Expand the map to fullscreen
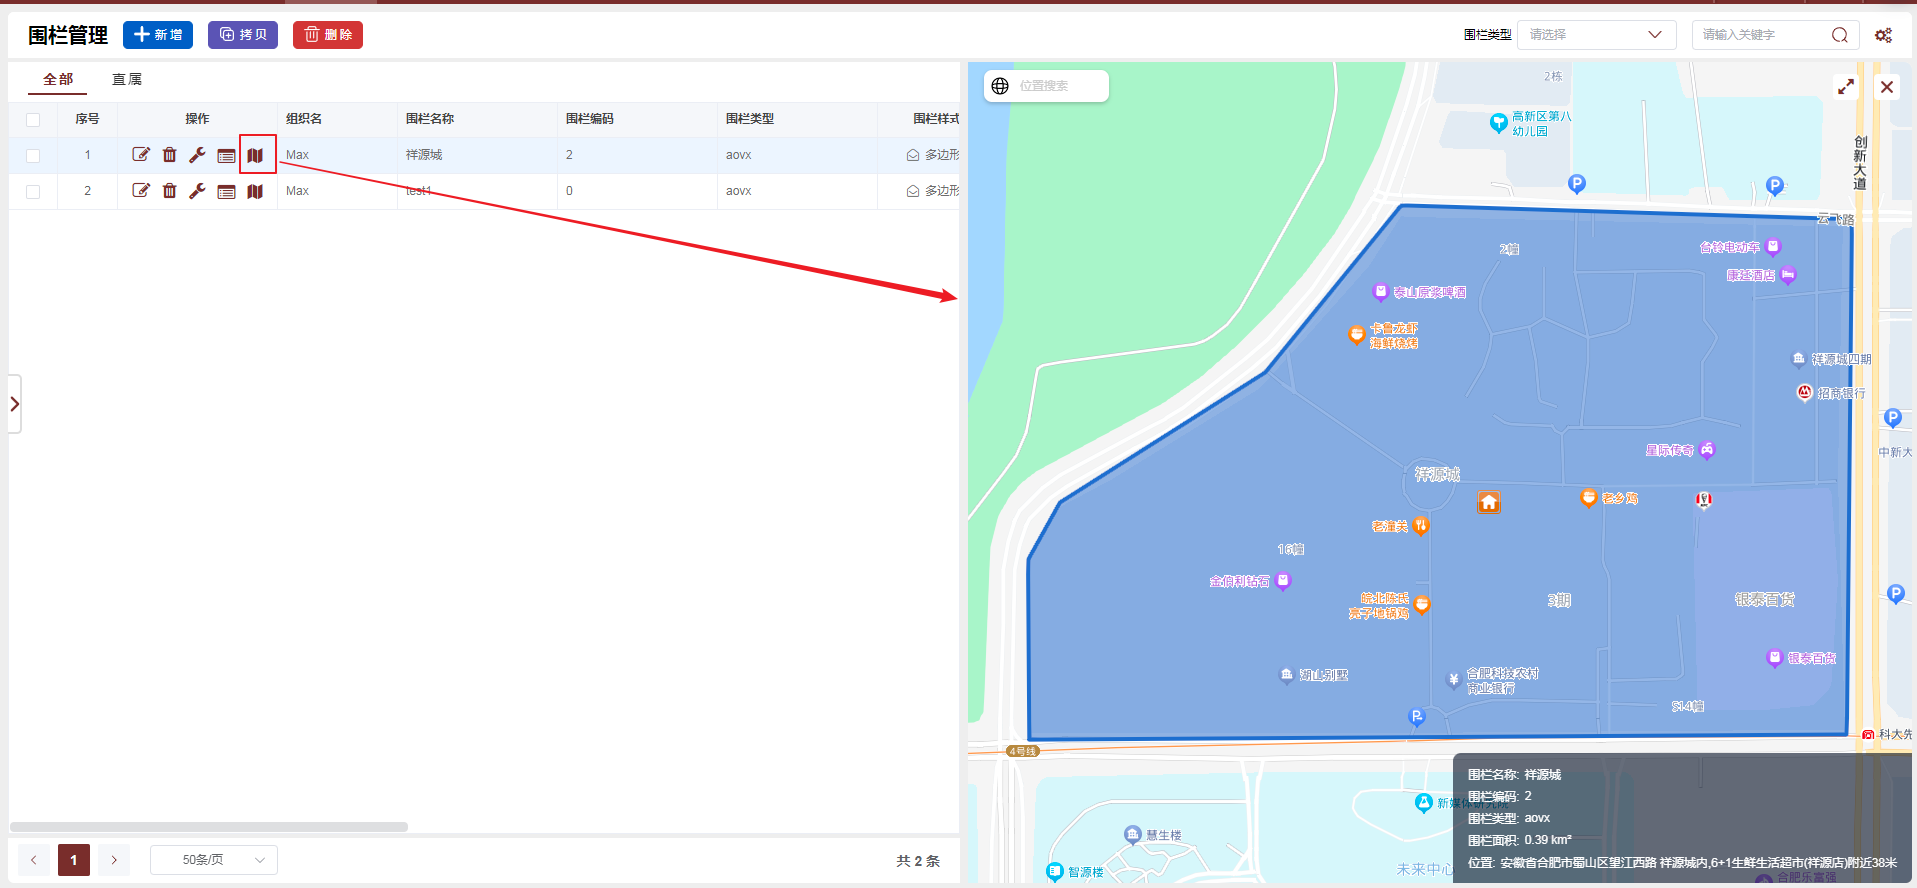The width and height of the screenshot is (1917, 888). 1845,87
